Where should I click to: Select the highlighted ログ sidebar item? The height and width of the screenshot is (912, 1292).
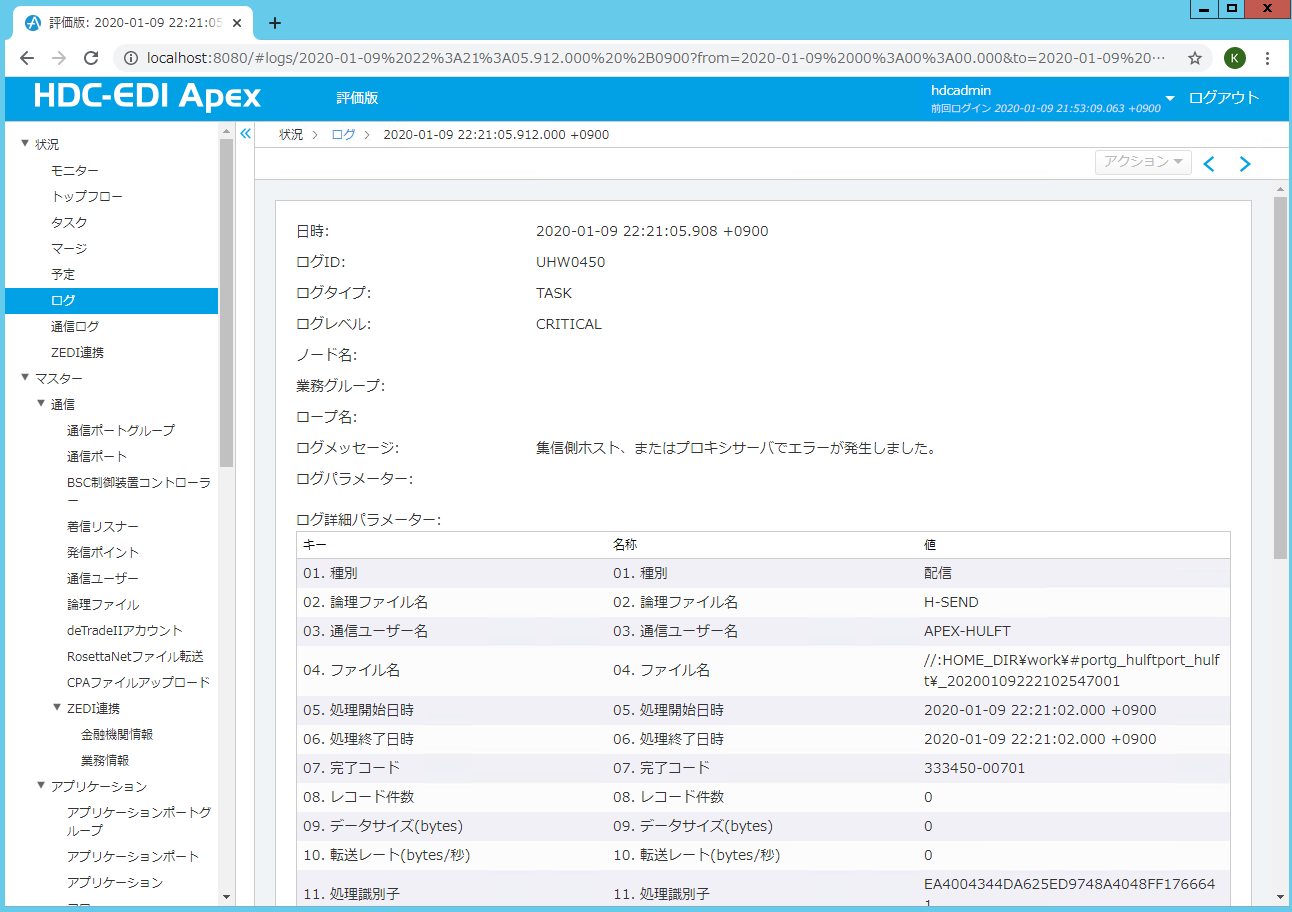point(111,300)
